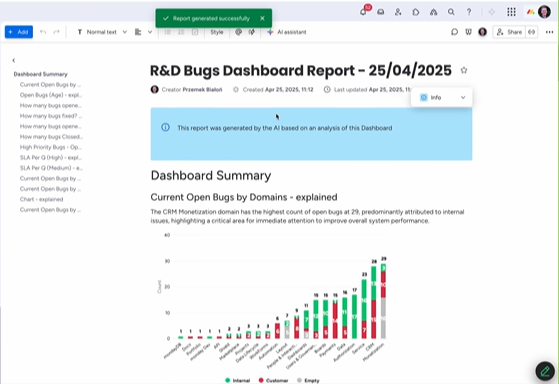559x384 pixels.
Task: Open the Style menu
Action: 217,32
